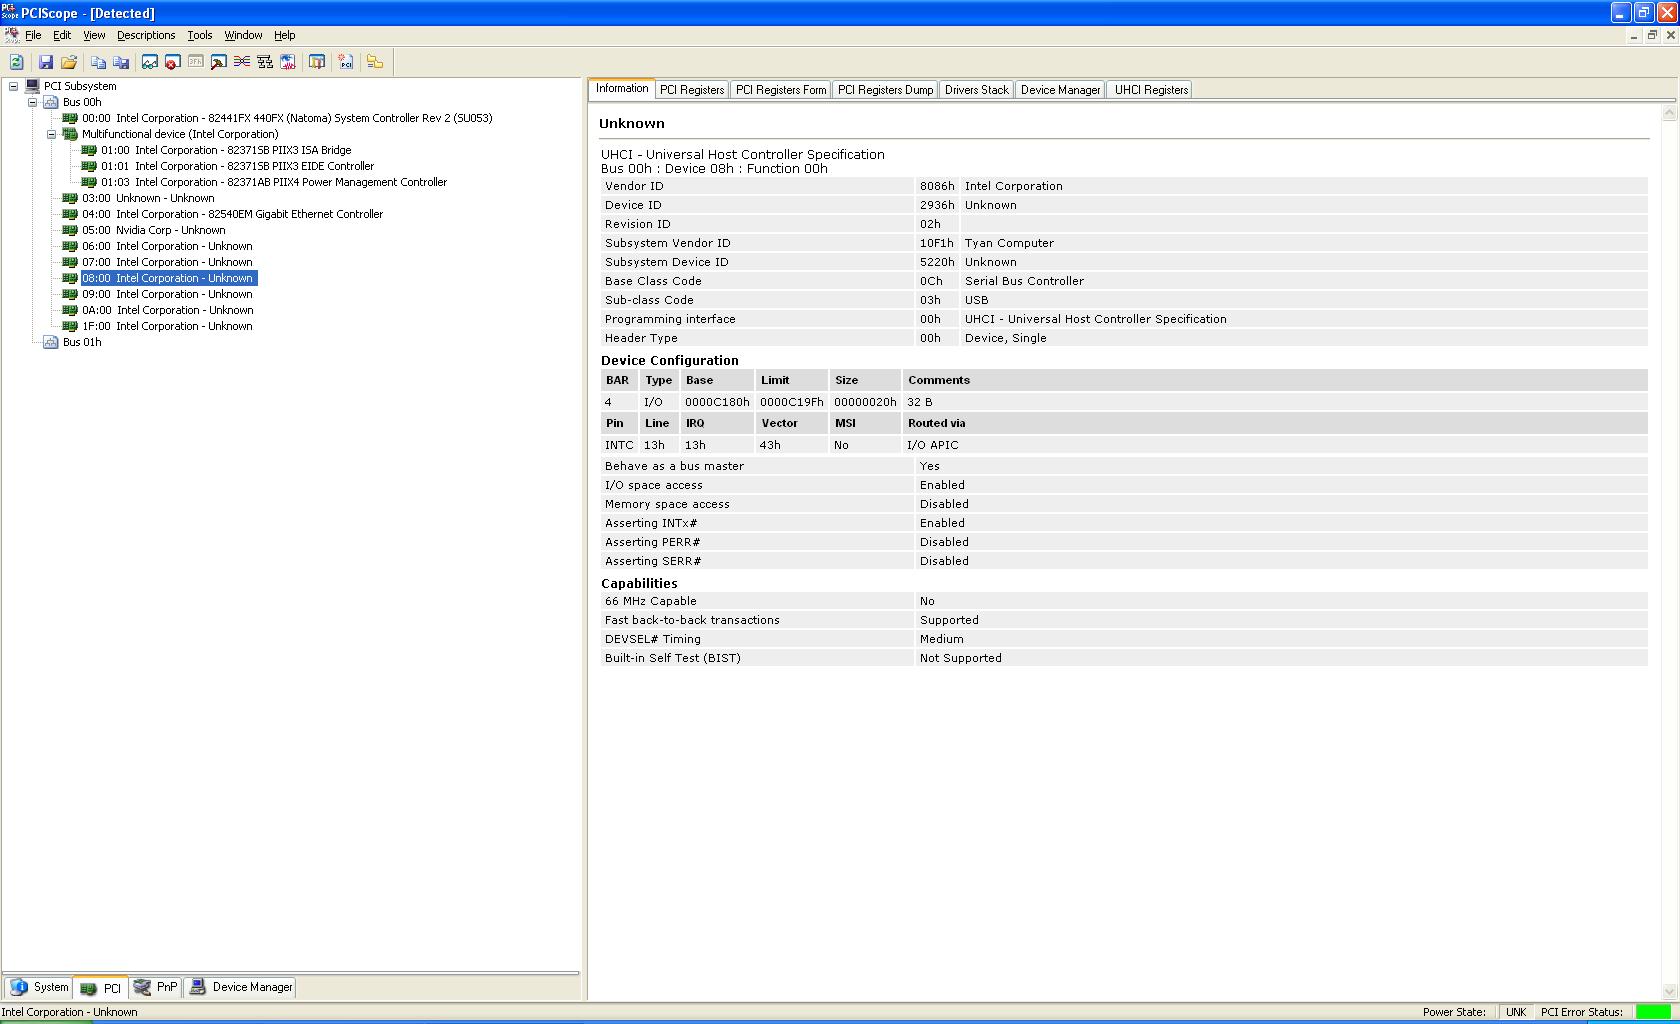Click the tree hierarchy toolbar icon
The height and width of the screenshot is (1024, 1680).
pyautogui.click(x=265, y=62)
